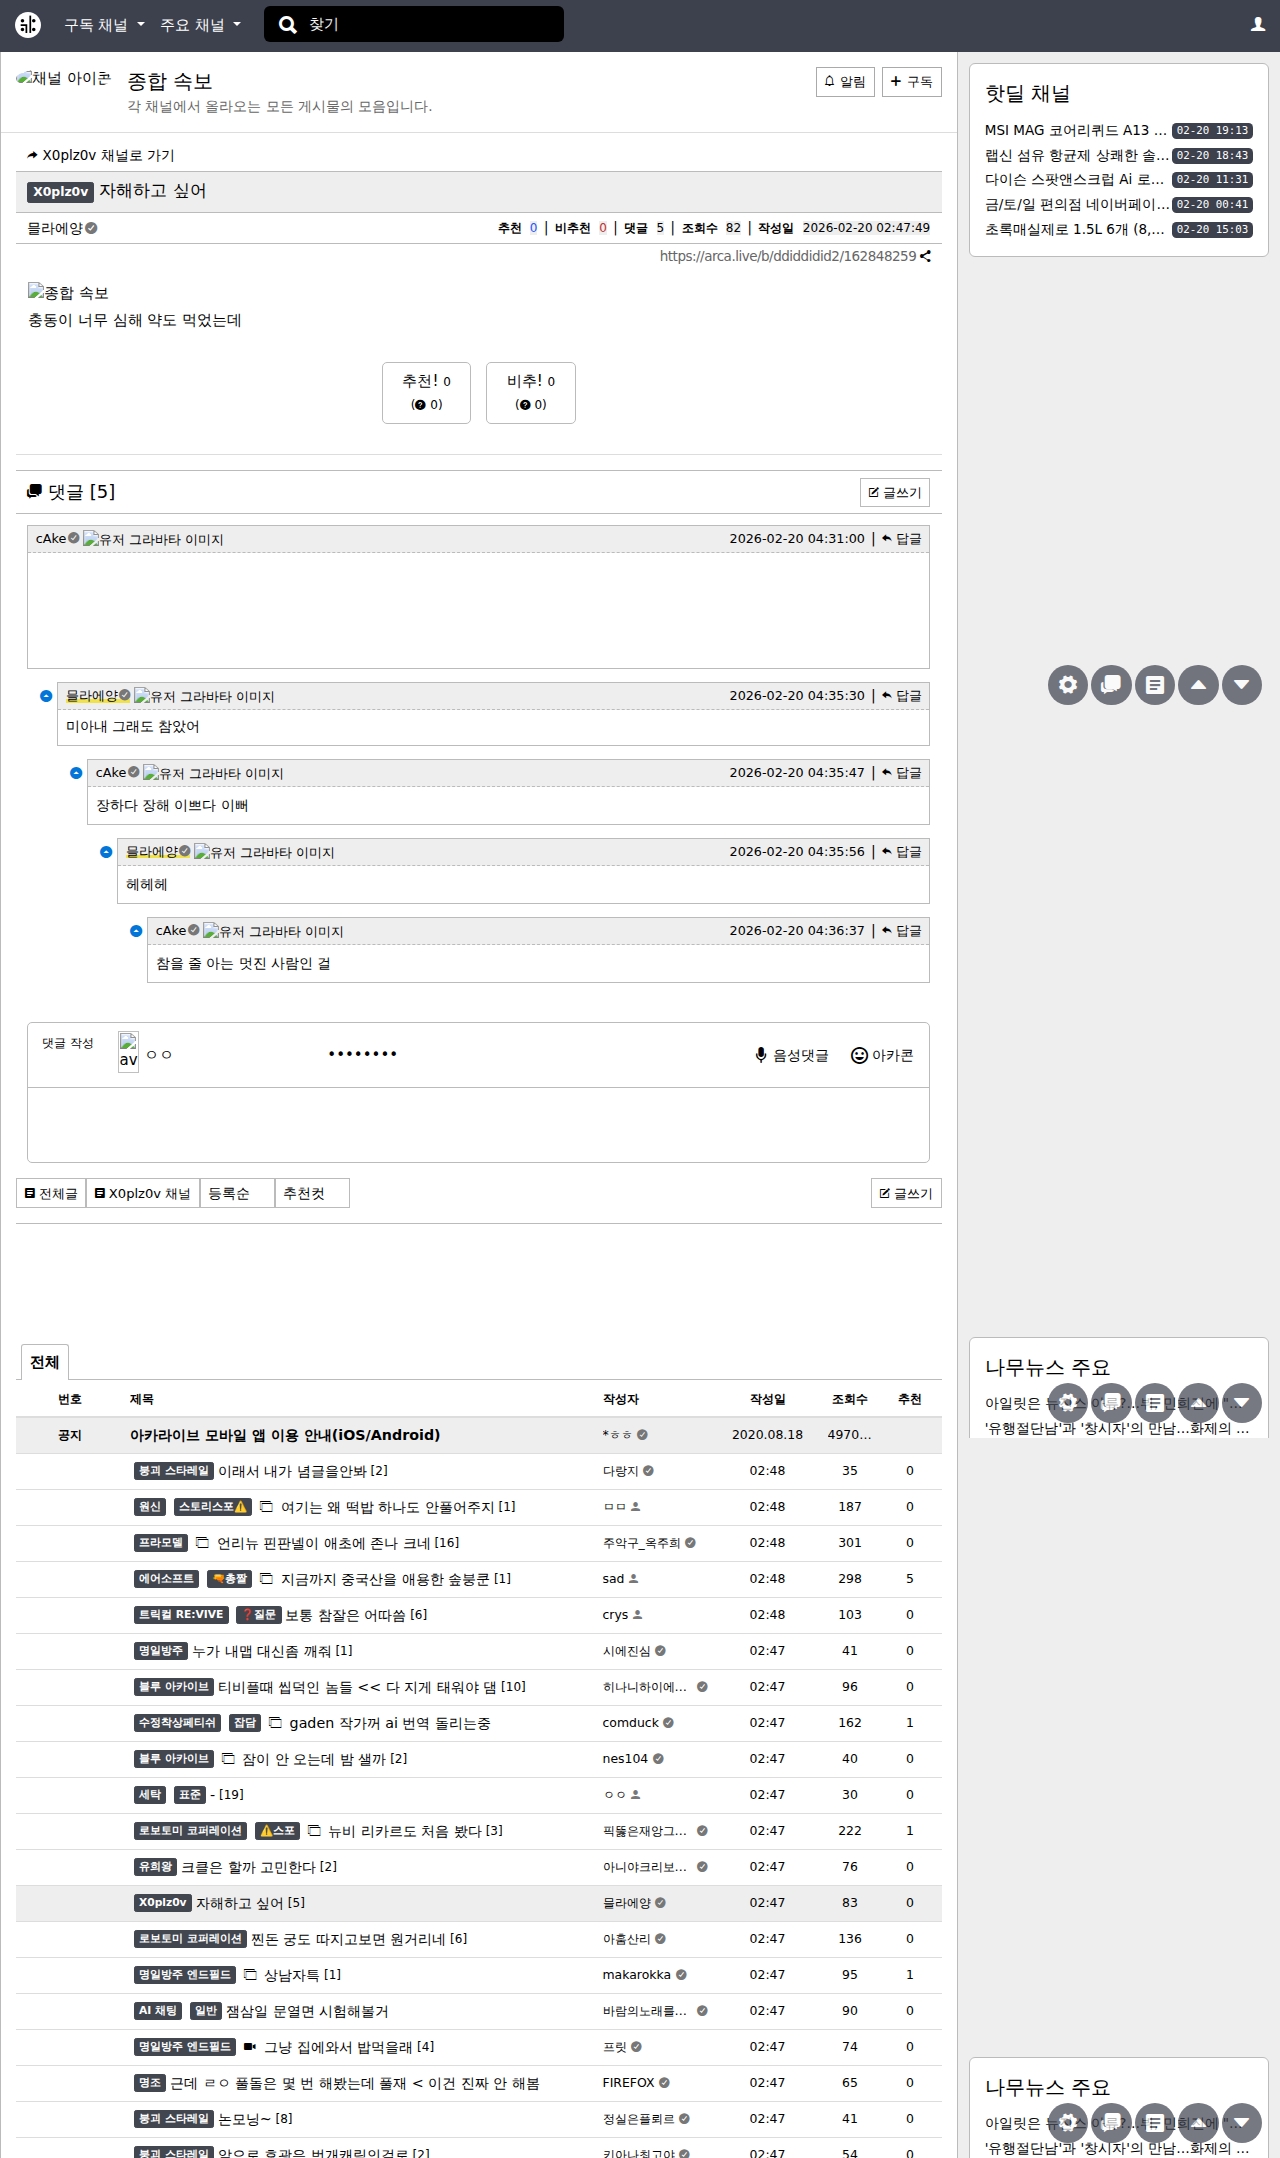Open hot deal 초록매실제로 1.5L 6개
Image resolution: width=1280 pixels, height=2158 pixels.
pyautogui.click(x=1074, y=229)
